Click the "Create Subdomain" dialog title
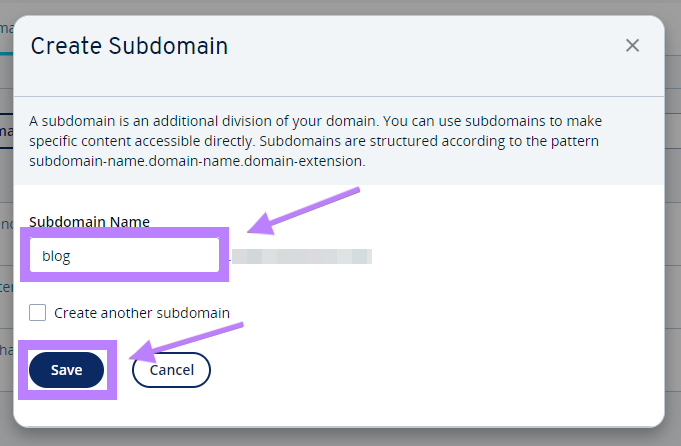Viewport: 681px width, 446px height. click(129, 45)
